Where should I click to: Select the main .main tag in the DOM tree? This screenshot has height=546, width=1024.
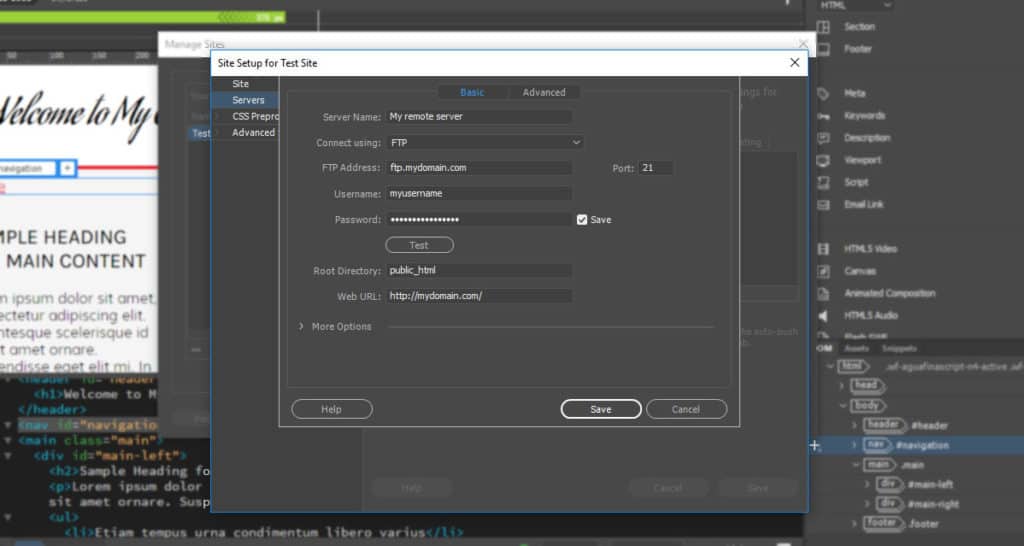click(x=879, y=465)
